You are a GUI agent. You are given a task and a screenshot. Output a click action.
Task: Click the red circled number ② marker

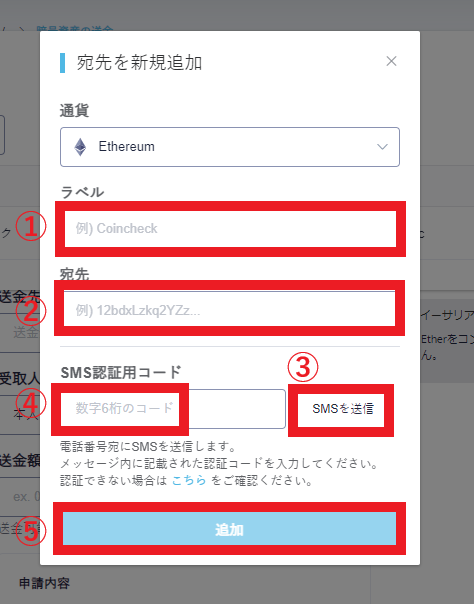tap(31, 311)
